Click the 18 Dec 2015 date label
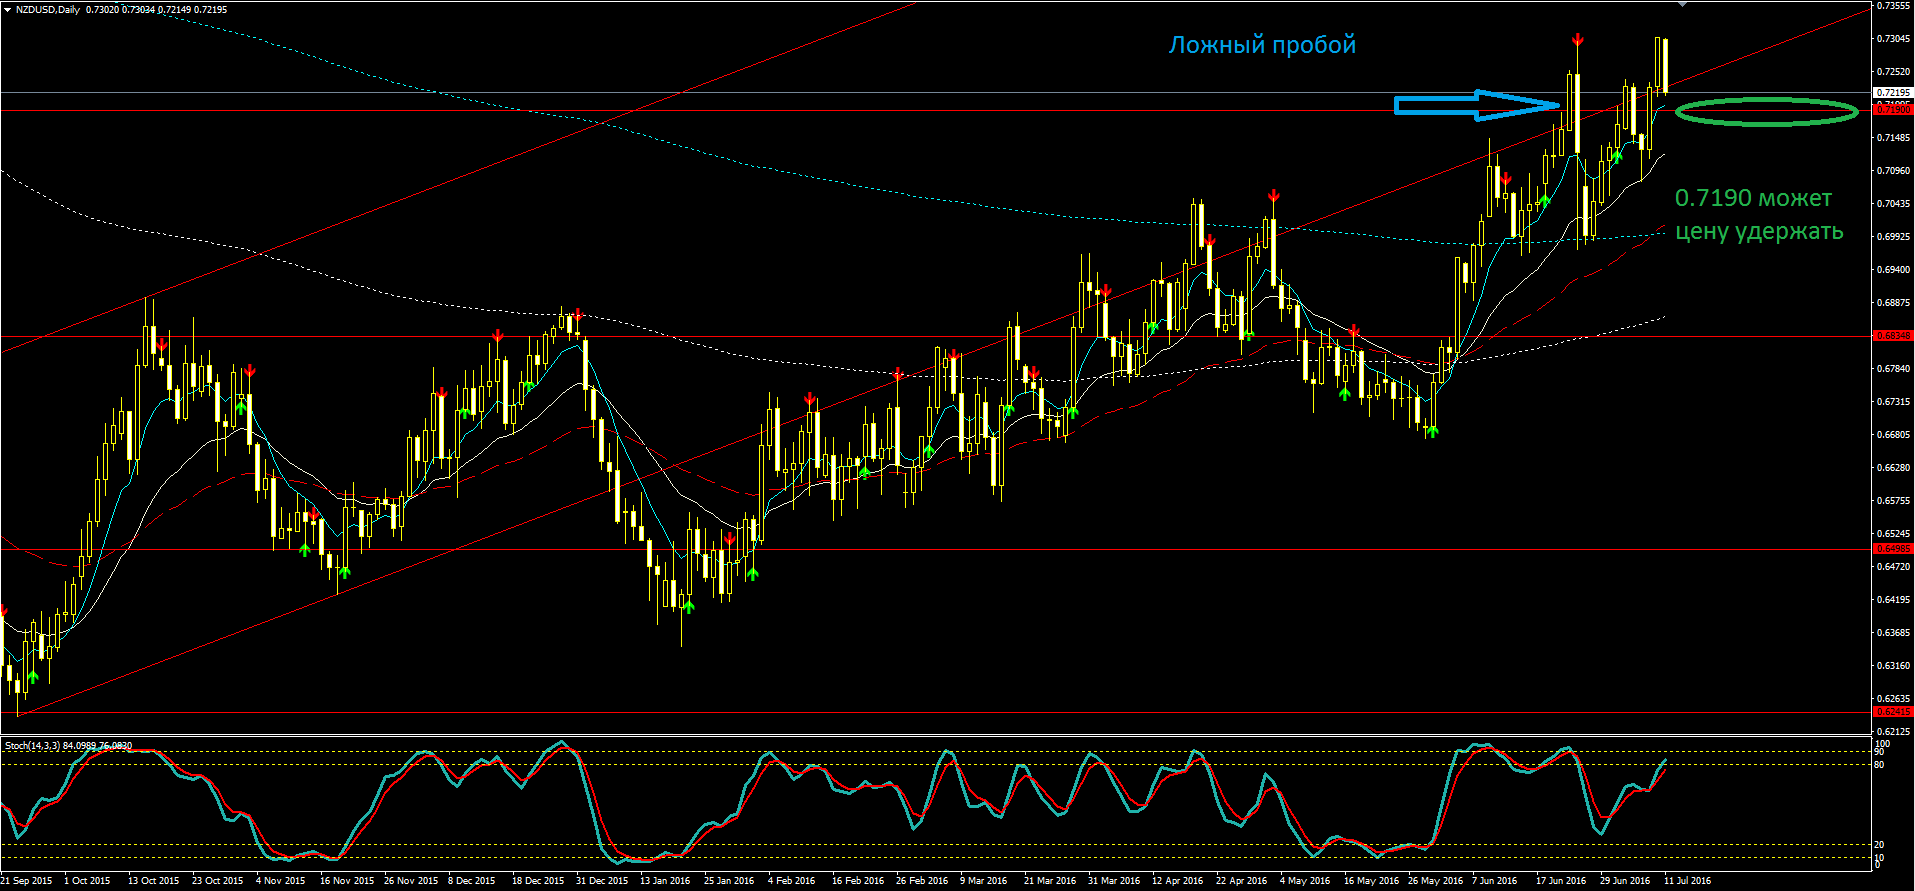The width and height of the screenshot is (1915, 891). [x=537, y=881]
